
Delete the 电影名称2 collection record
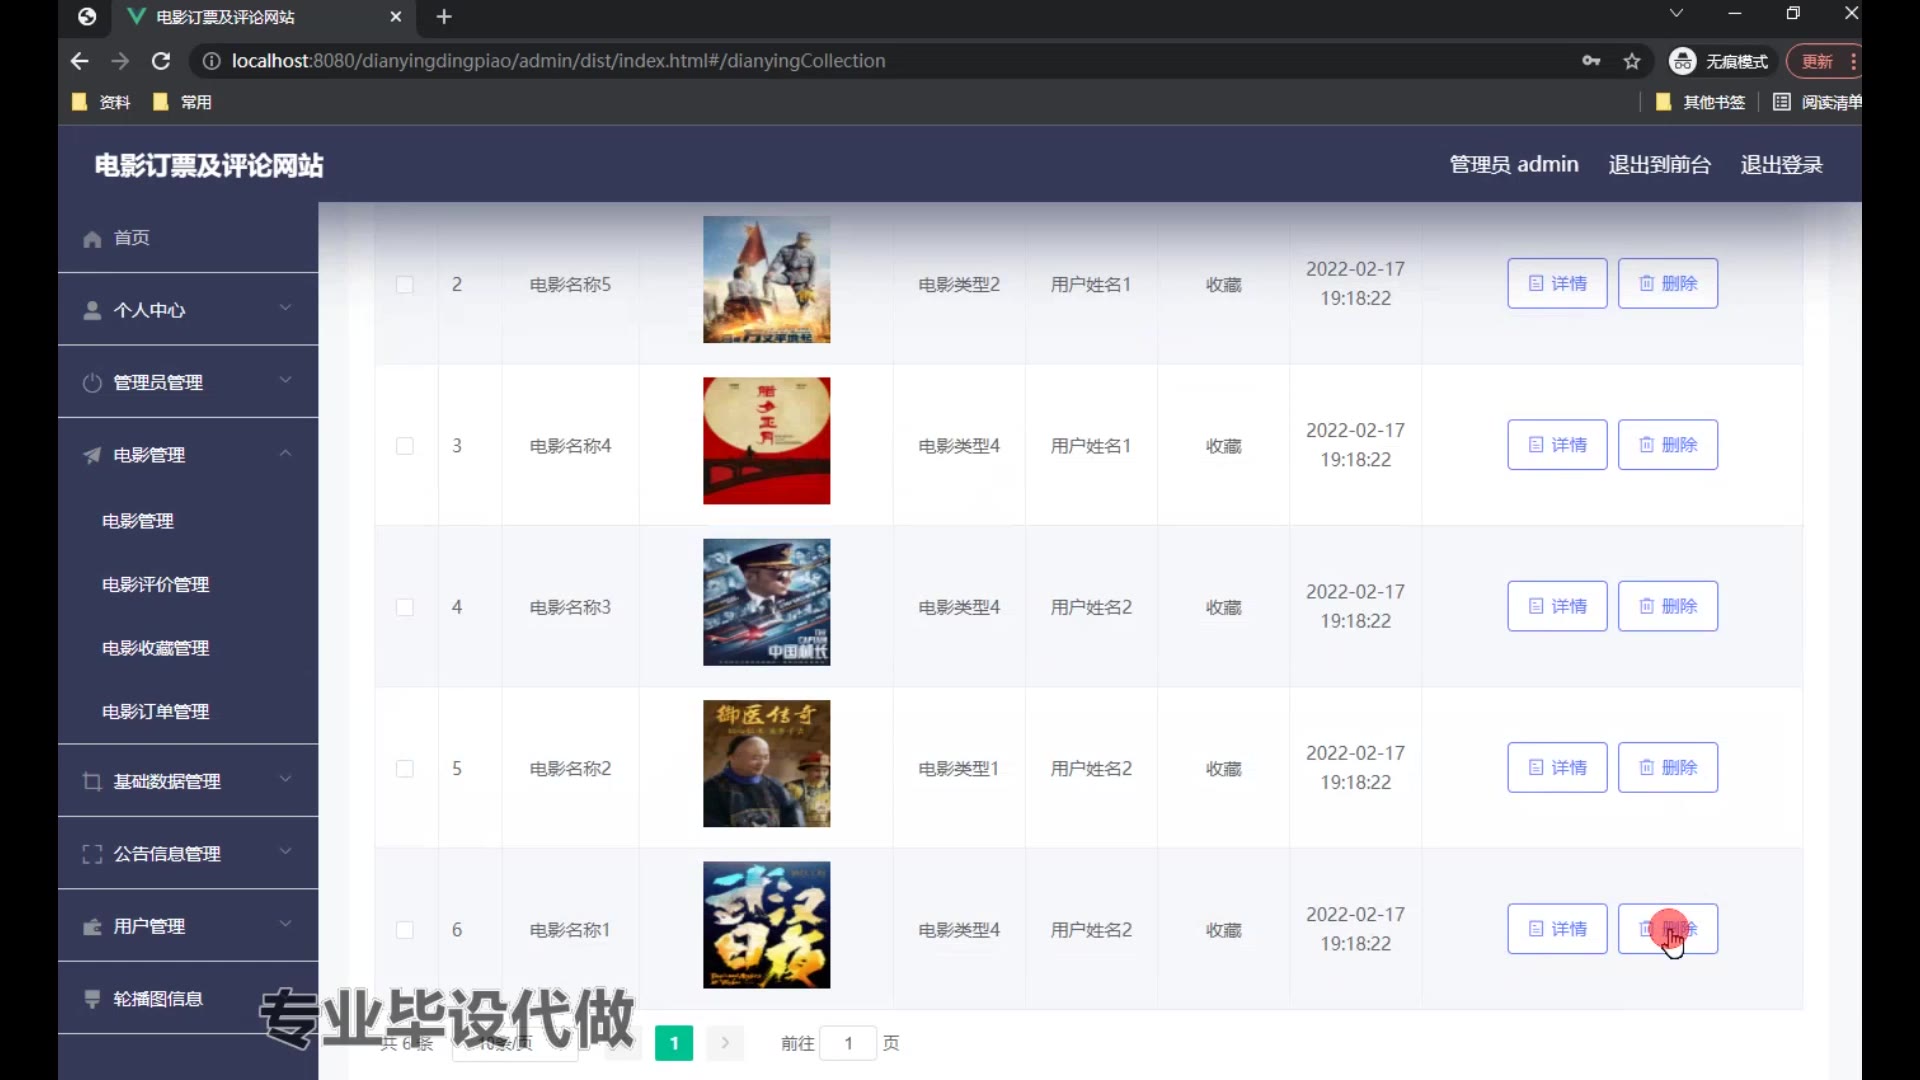pos(1668,768)
